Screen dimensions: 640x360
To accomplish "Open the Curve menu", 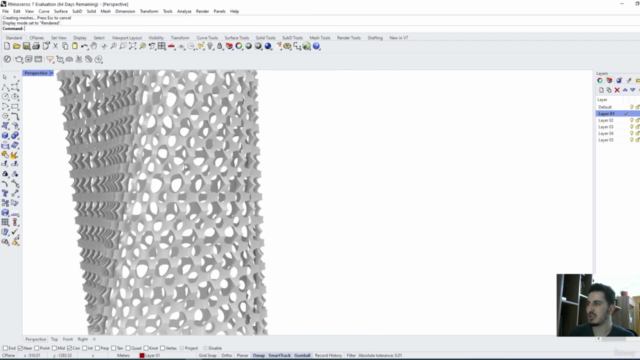I will point(44,11).
